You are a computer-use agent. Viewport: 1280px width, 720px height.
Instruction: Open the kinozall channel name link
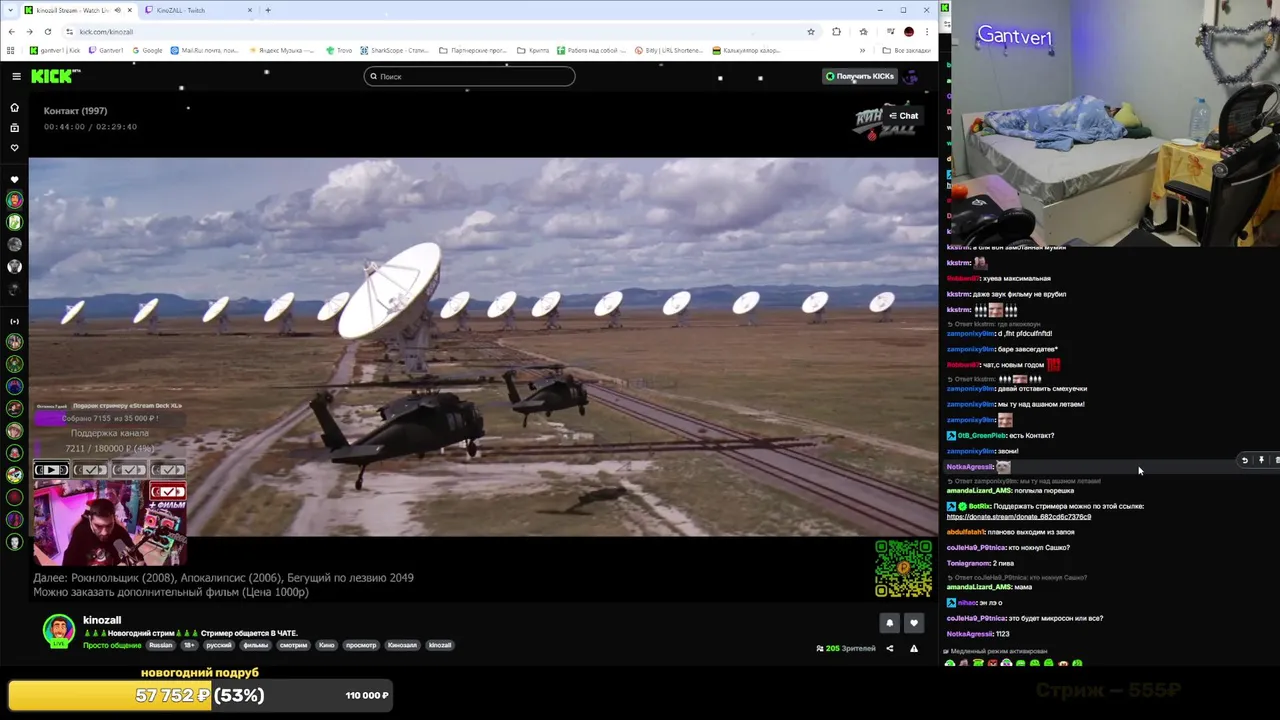tap(102, 620)
